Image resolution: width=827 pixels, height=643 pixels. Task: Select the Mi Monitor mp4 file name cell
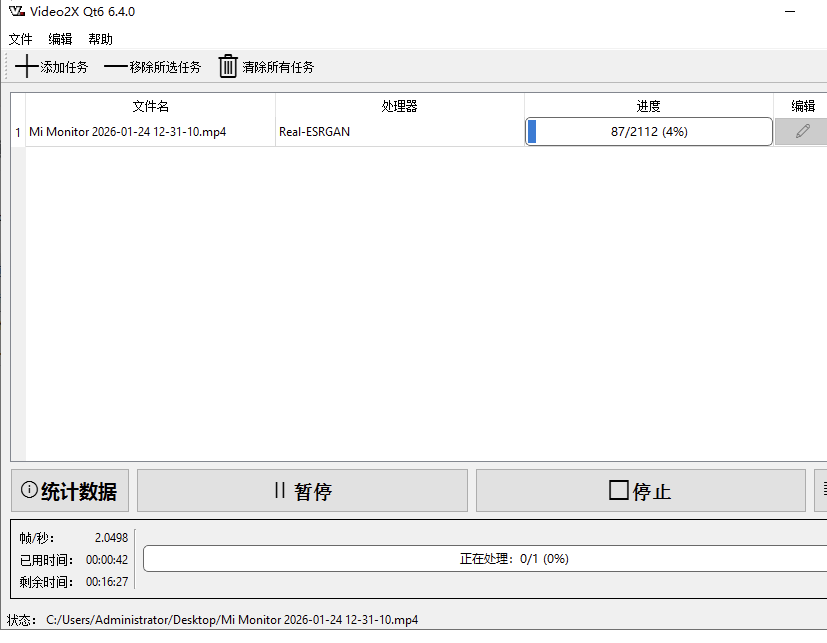pyautogui.click(x=127, y=132)
